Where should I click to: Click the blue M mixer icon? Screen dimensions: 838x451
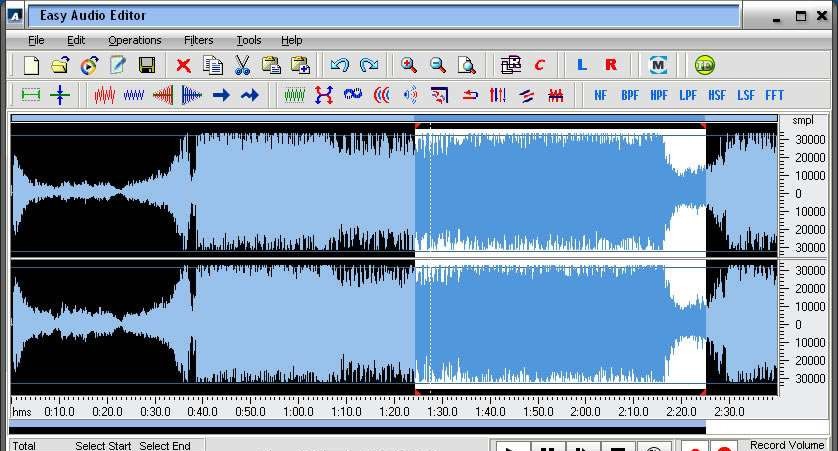pyautogui.click(x=657, y=66)
